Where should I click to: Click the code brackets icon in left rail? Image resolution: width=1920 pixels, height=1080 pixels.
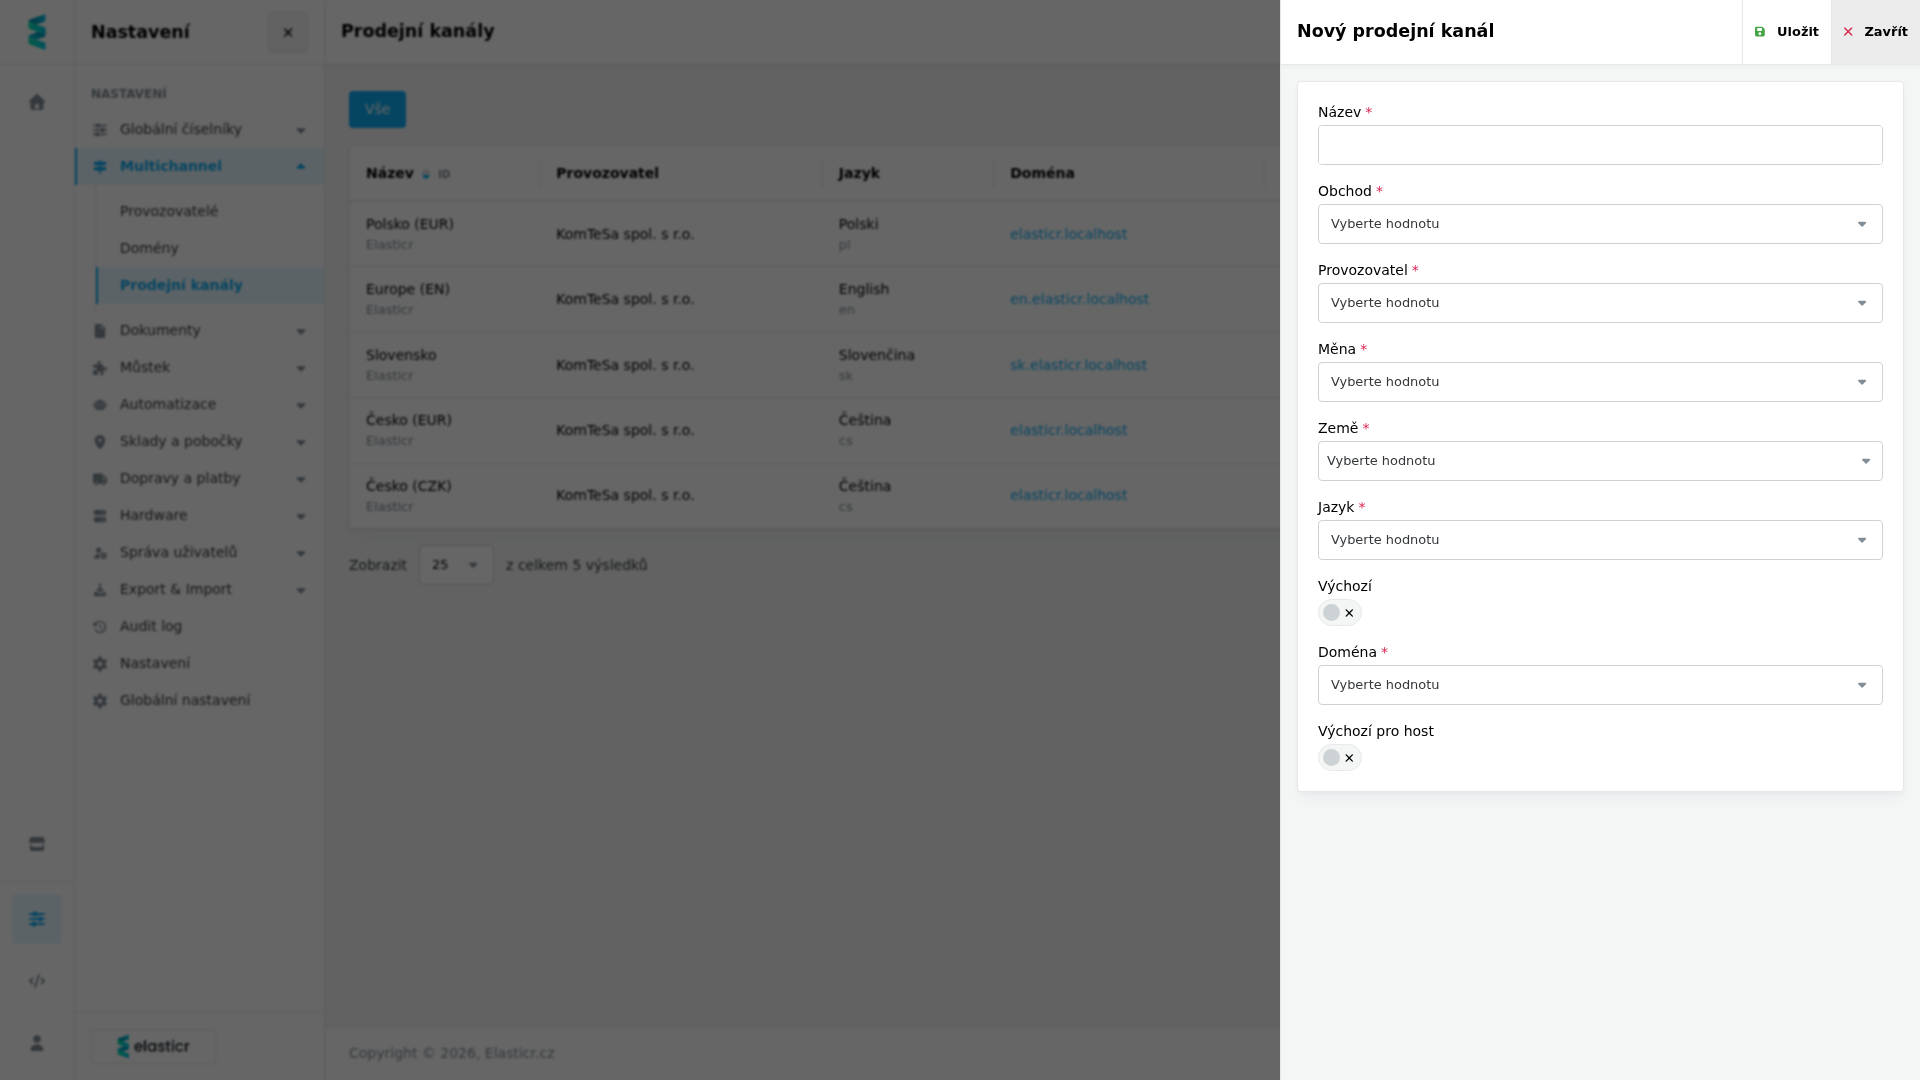[37, 981]
